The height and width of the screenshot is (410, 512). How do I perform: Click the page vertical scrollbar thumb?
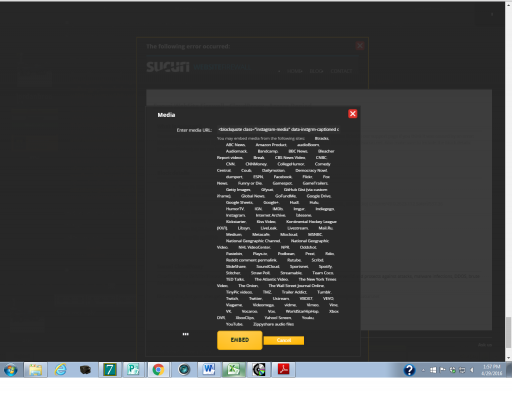pos(508,332)
